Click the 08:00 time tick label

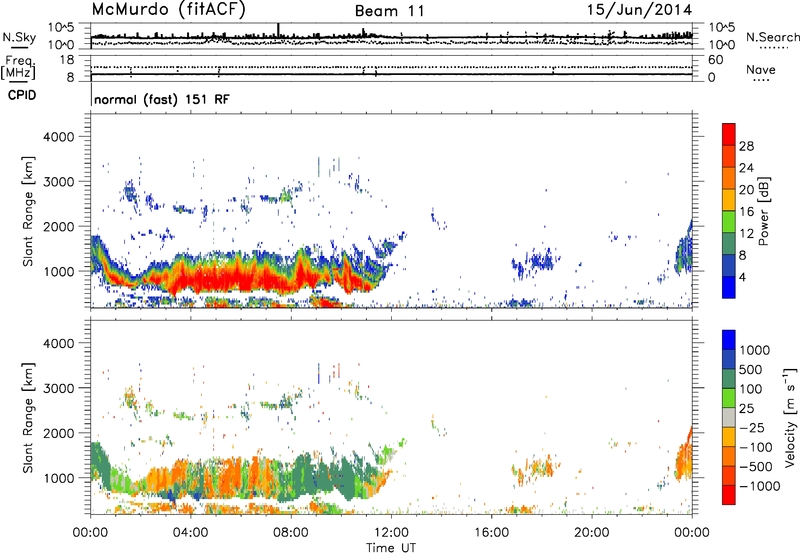291,533
